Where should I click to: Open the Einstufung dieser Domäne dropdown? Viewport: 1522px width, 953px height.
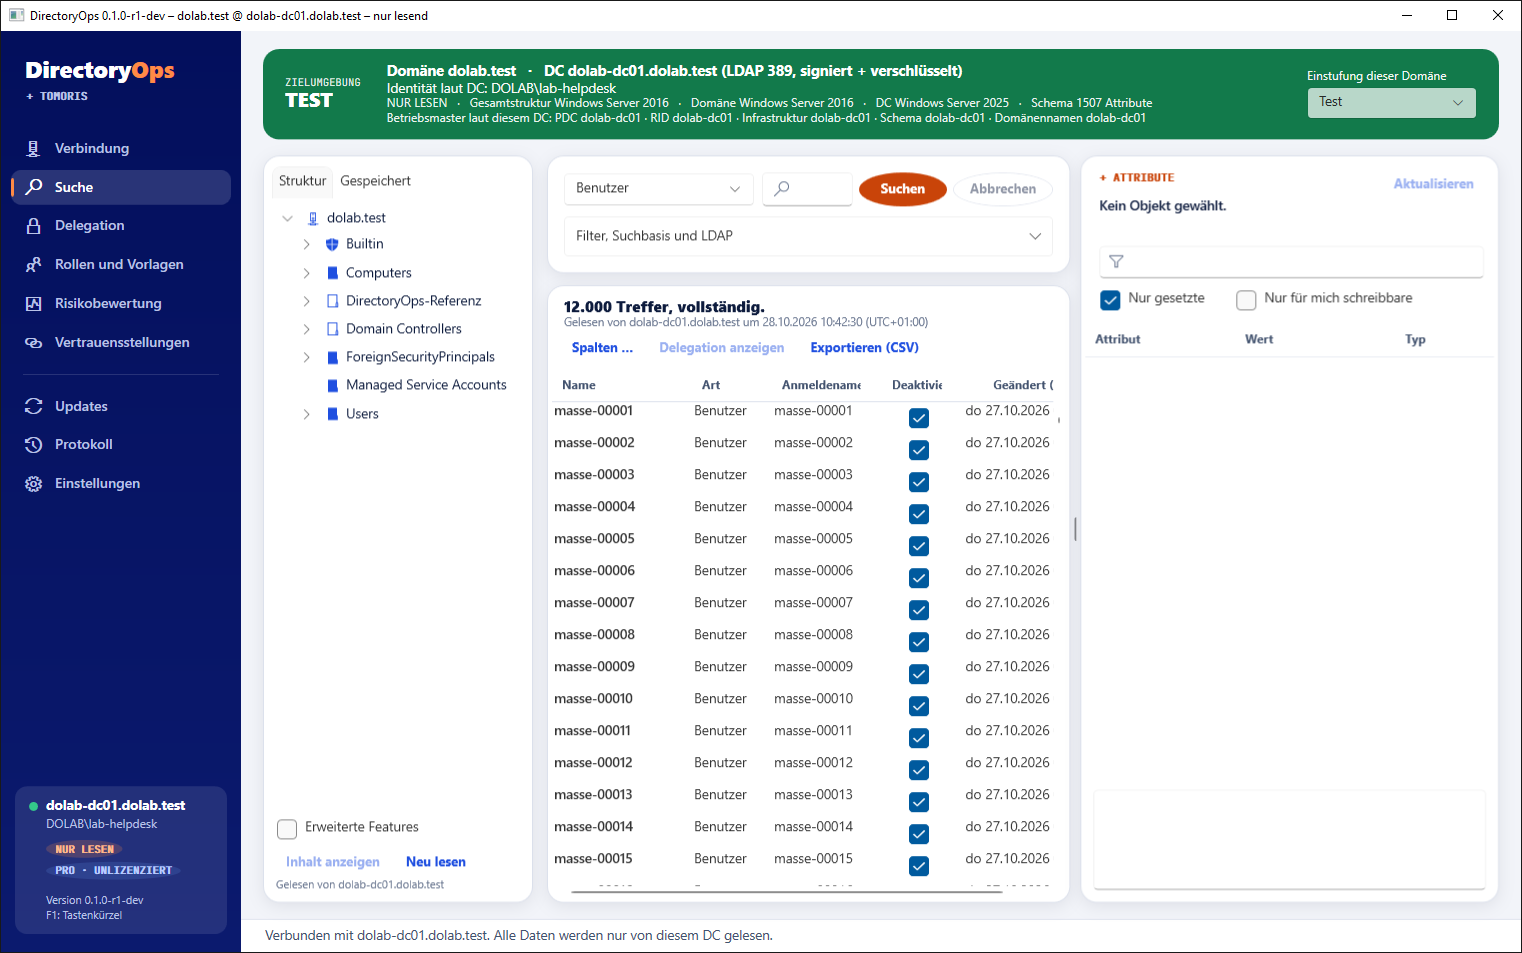click(1391, 102)
